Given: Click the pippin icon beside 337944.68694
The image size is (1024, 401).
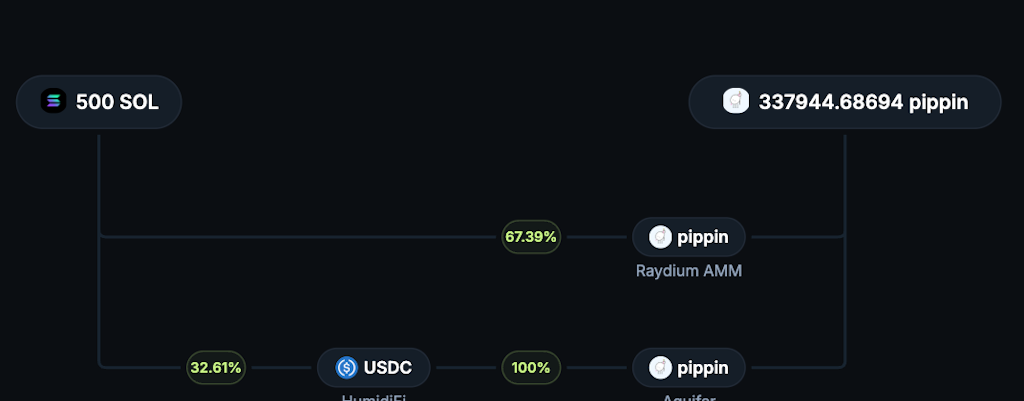Looking at the screenshot, I should coord(735,102).
